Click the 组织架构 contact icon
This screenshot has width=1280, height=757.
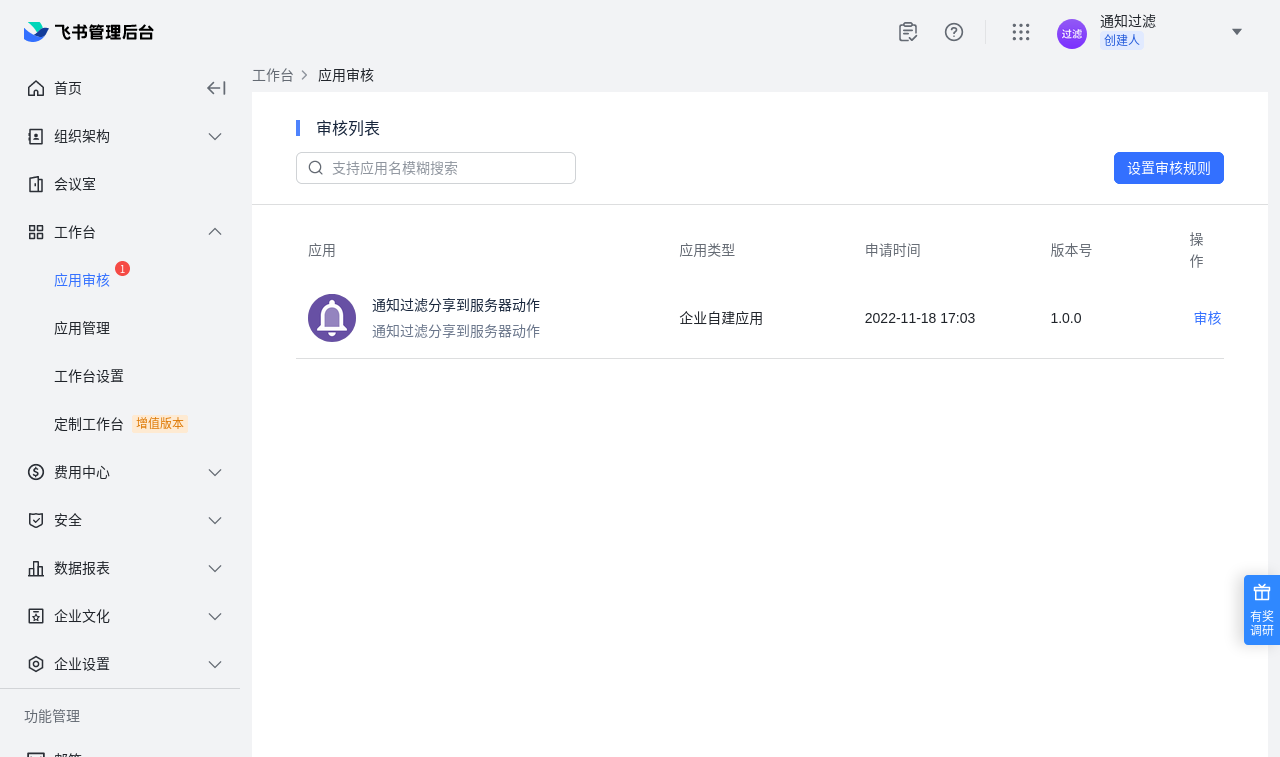pyautogui.click(x=36, y=136)
